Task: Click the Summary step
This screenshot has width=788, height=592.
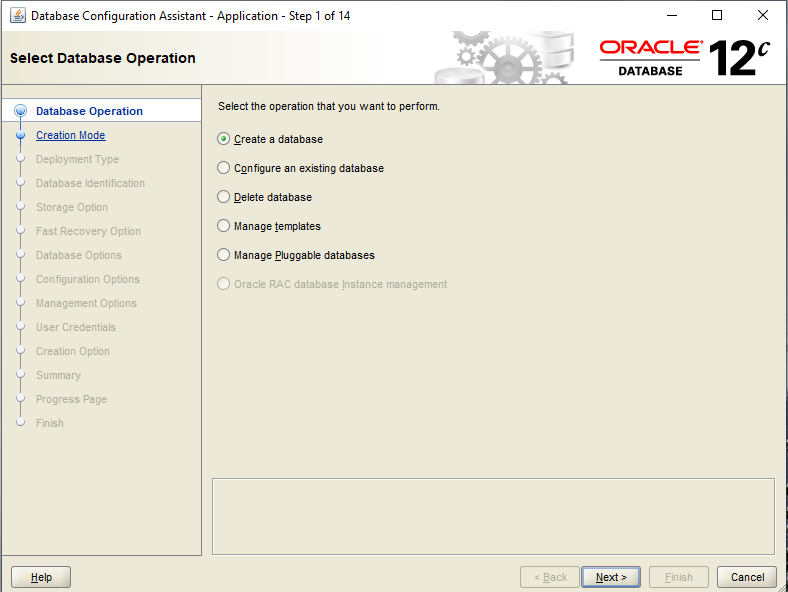Action: (58, 375)
